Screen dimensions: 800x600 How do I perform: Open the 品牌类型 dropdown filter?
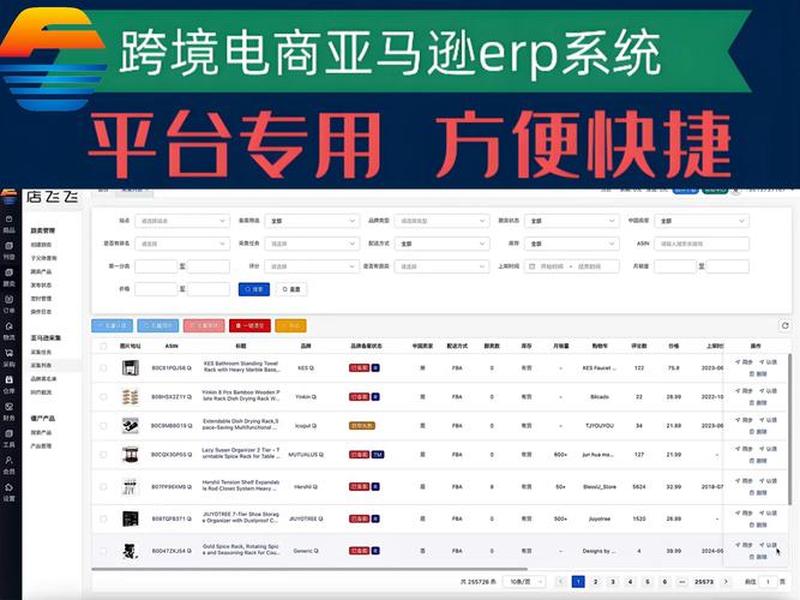click(x=442, y=221)
